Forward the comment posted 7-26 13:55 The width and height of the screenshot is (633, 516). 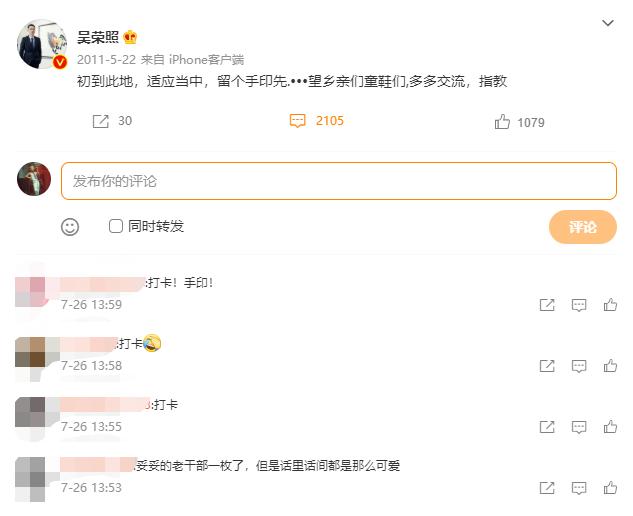tap(547, 427)
